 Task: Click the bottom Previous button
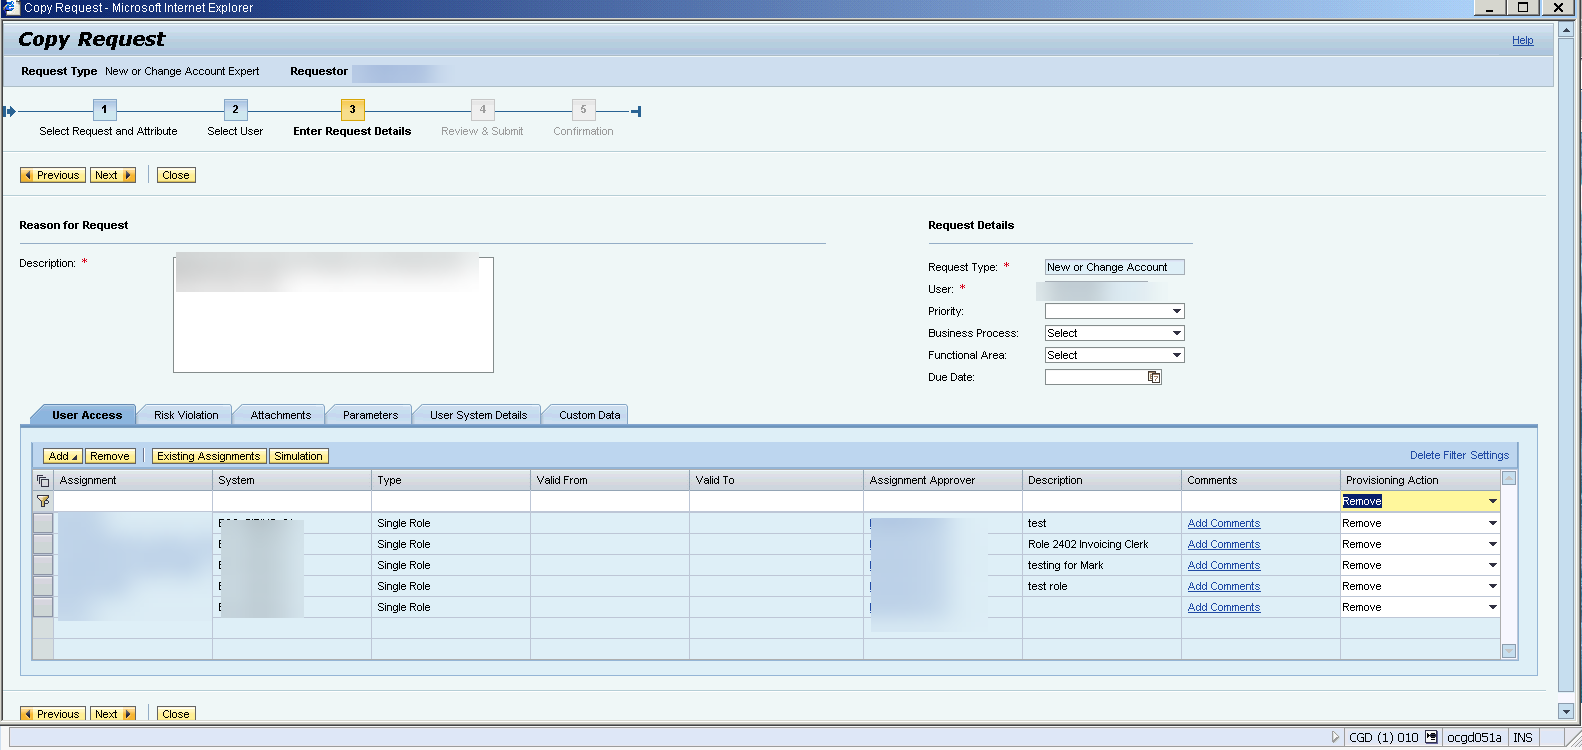53,714
